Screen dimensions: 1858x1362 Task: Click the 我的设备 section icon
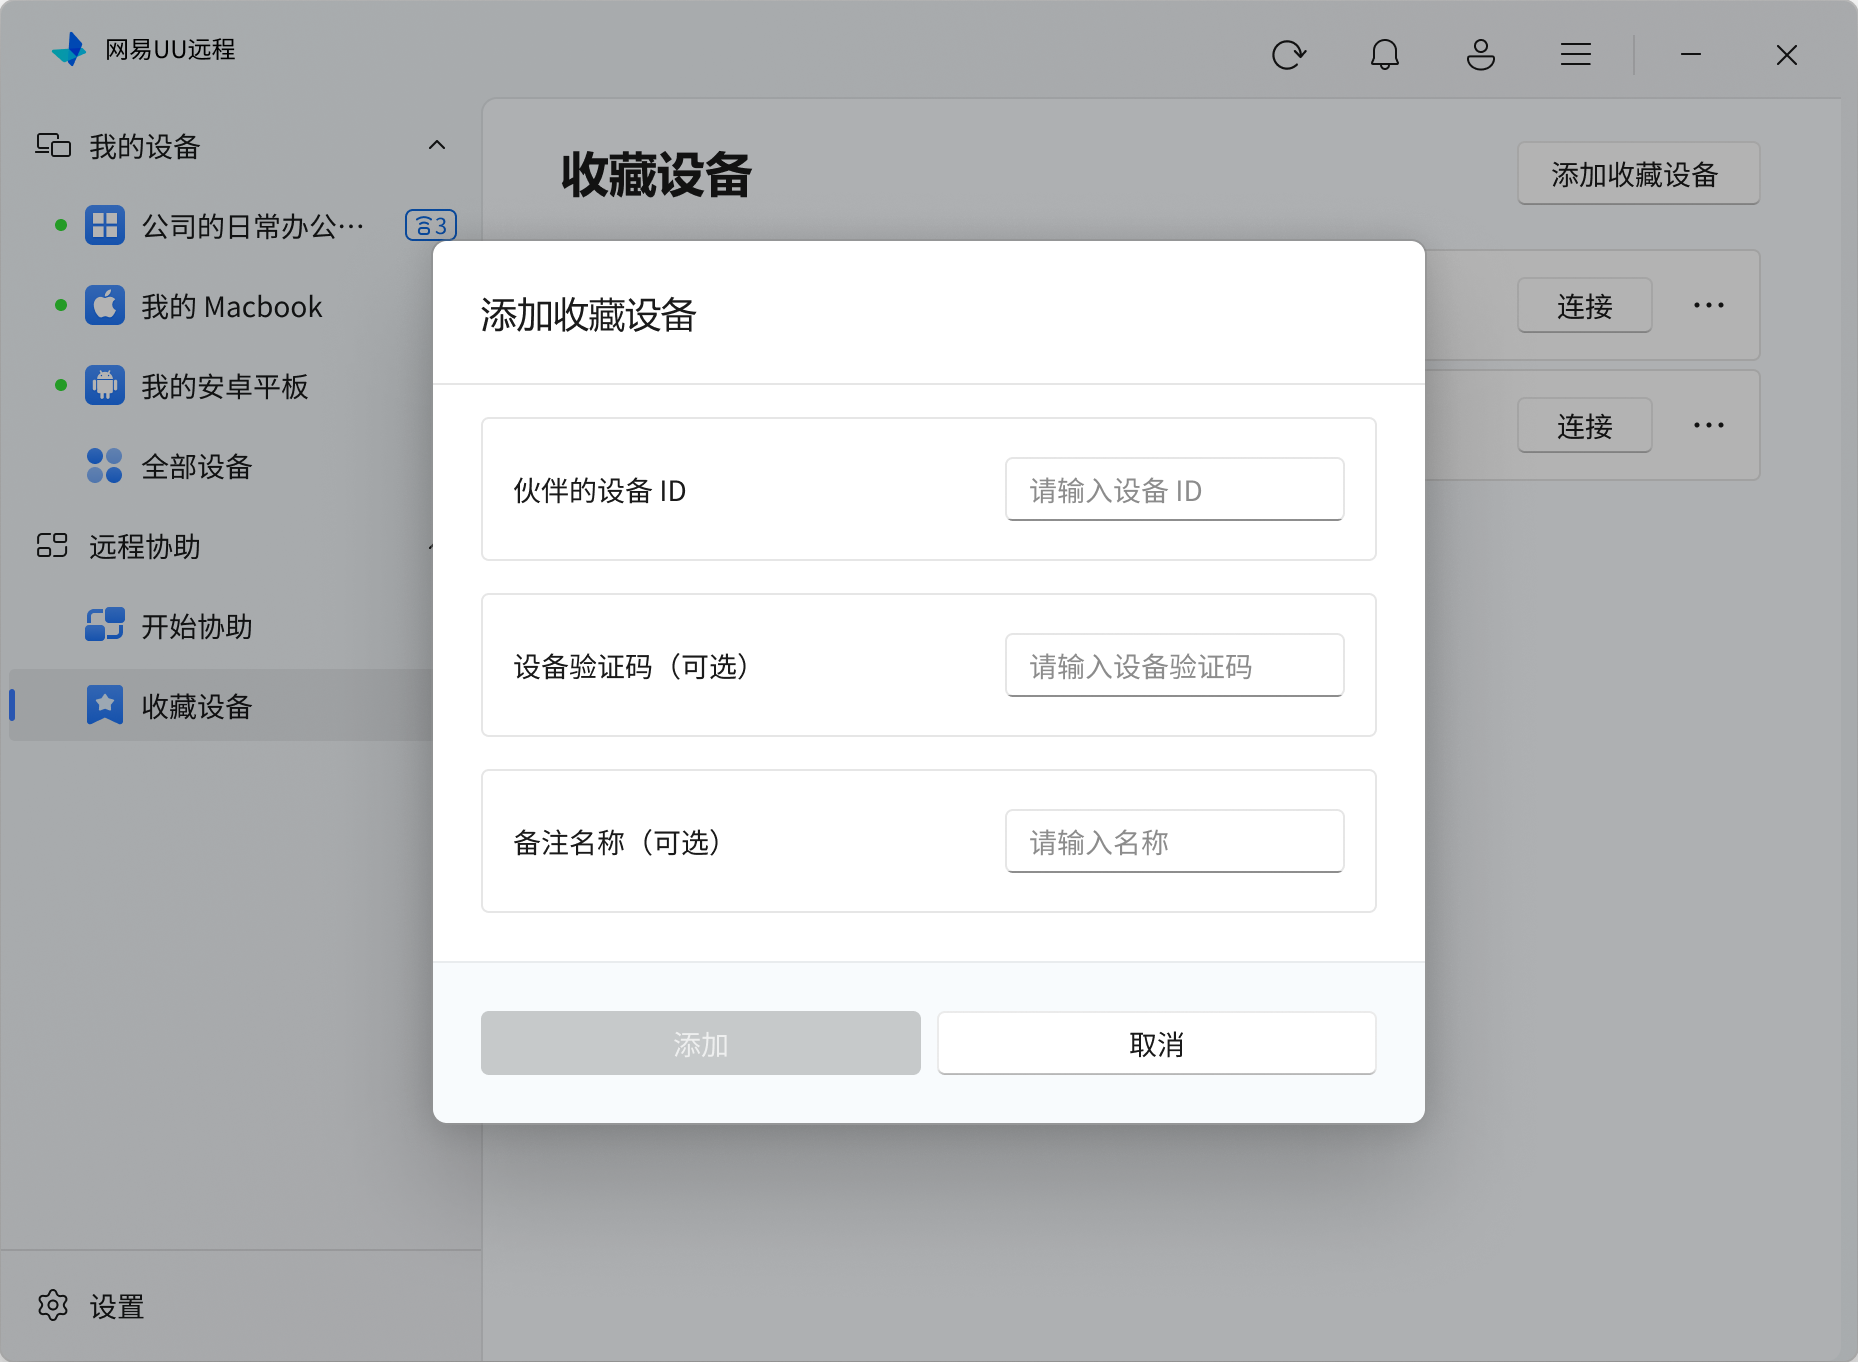pyautogui.click(x=53, y=146)
